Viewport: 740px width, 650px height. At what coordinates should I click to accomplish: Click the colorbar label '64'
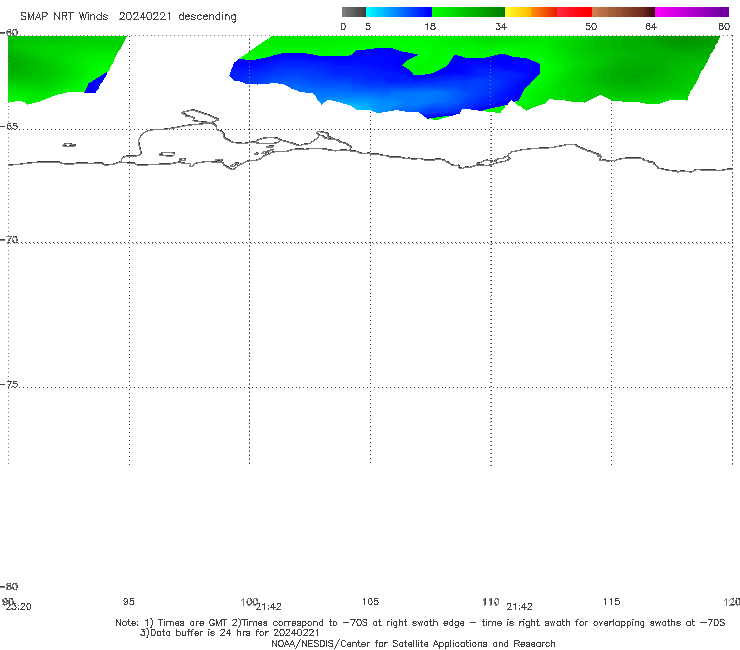click(651, 27)
